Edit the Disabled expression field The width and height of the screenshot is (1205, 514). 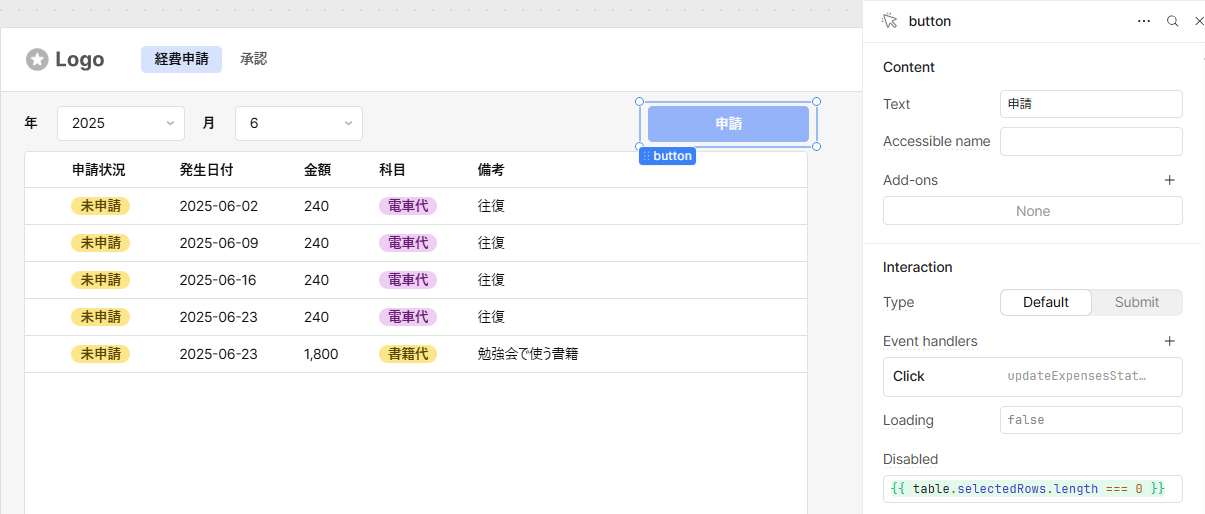click(x=1033, y=488)
